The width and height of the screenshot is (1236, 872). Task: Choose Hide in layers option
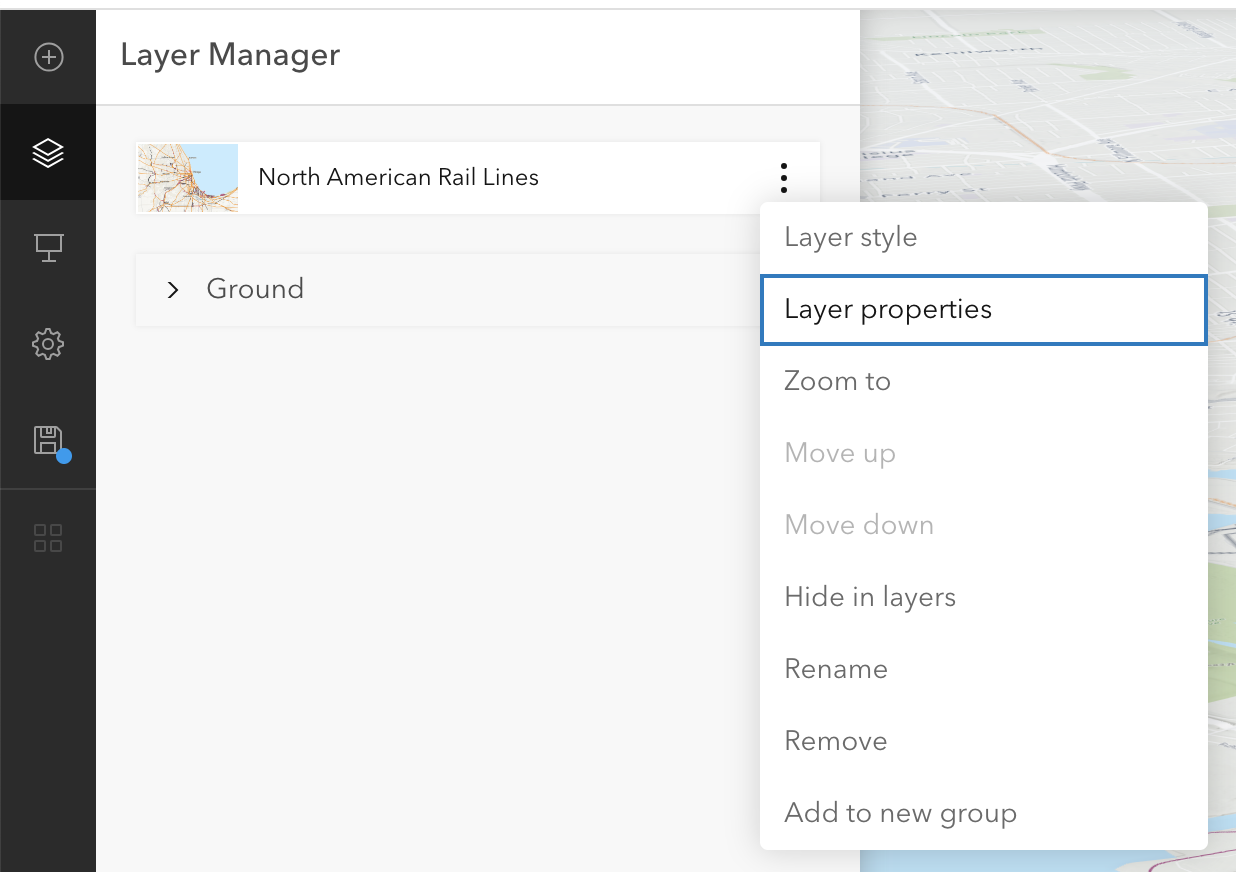coord(869,597)
